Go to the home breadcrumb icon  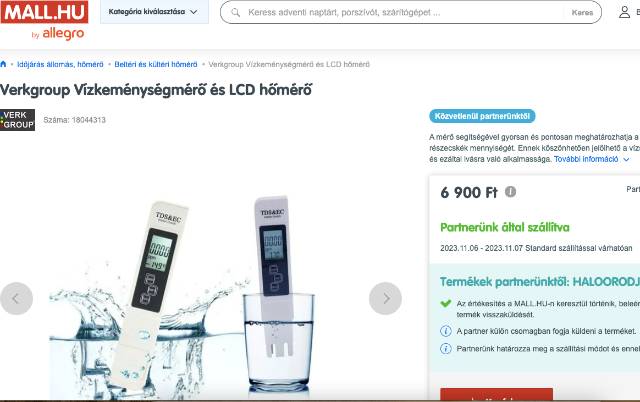[3, 64]
